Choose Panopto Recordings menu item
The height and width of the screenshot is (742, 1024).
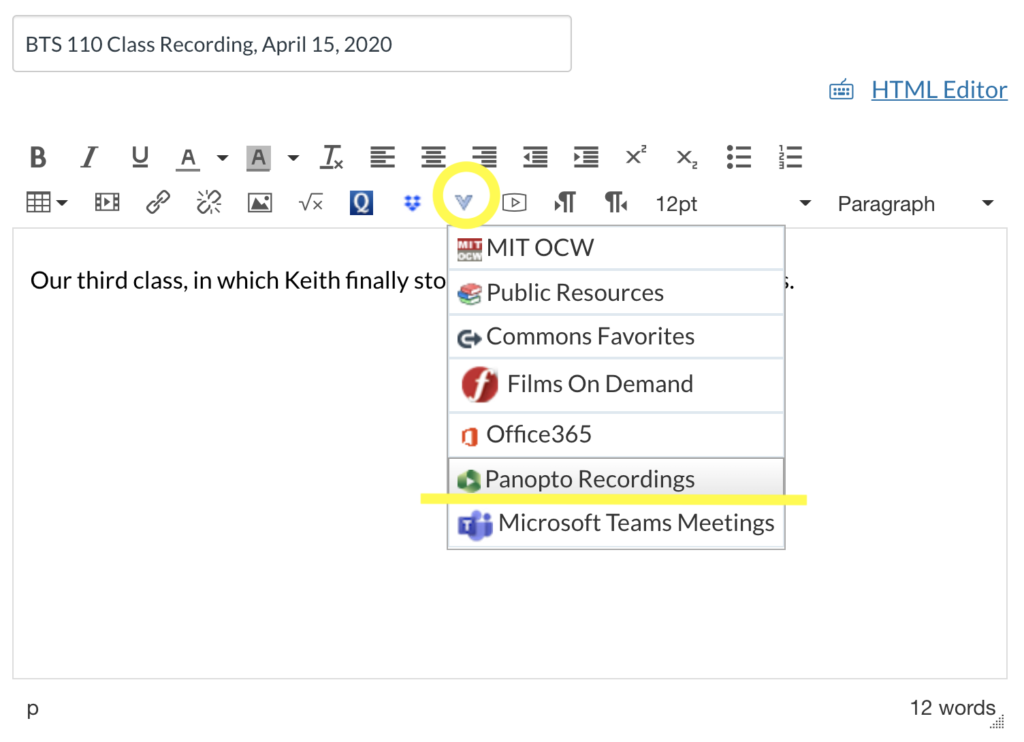616,479
